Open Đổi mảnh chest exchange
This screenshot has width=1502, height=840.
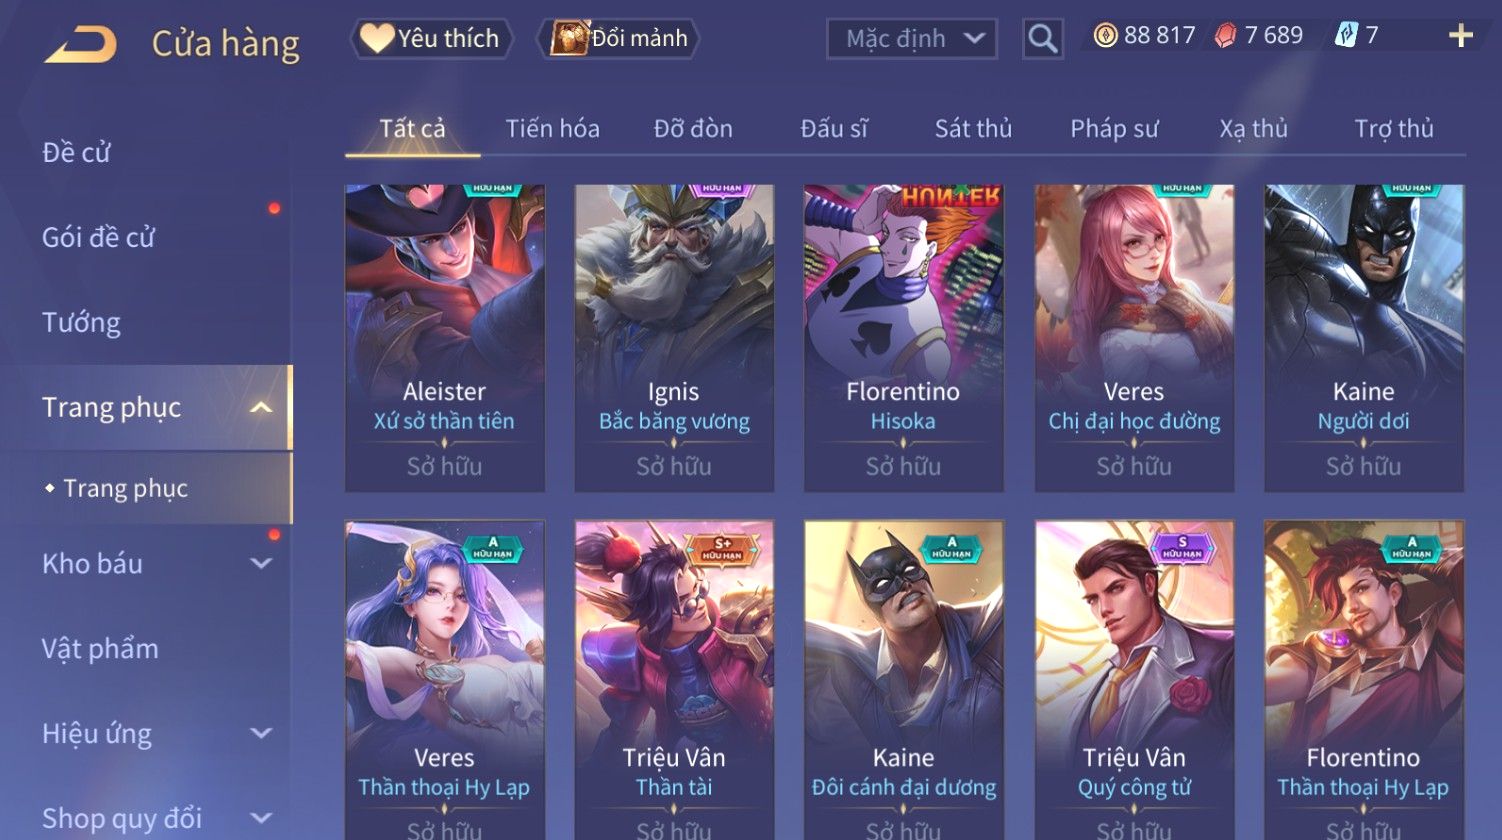pyautogui.click(x=619, y=39)
